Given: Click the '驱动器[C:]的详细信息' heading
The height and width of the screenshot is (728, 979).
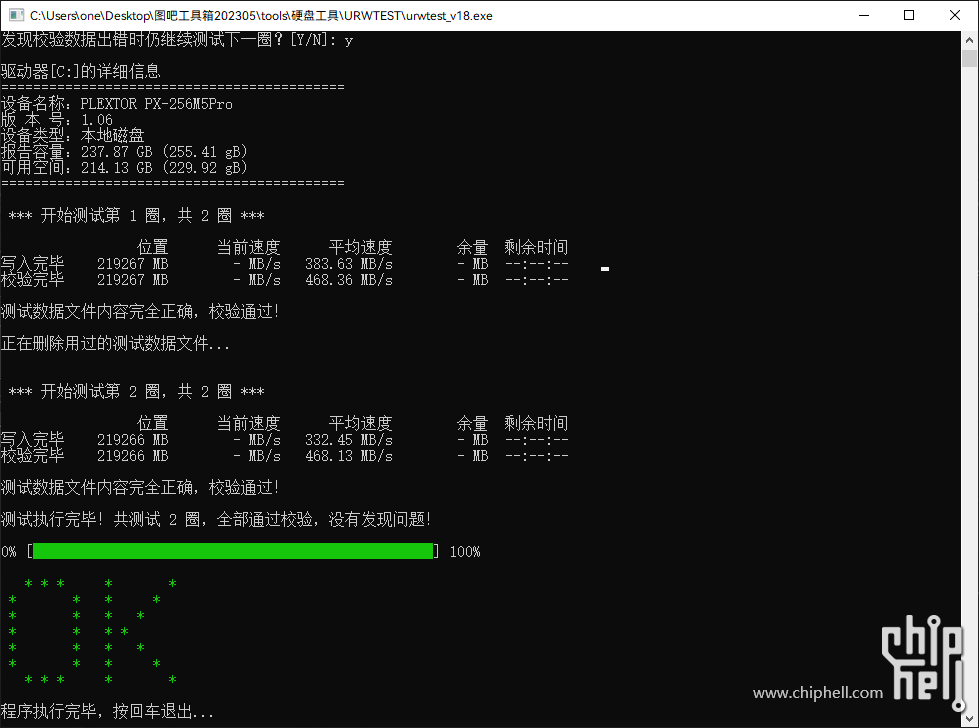Looking at the screenshot, I should [81, 72].
